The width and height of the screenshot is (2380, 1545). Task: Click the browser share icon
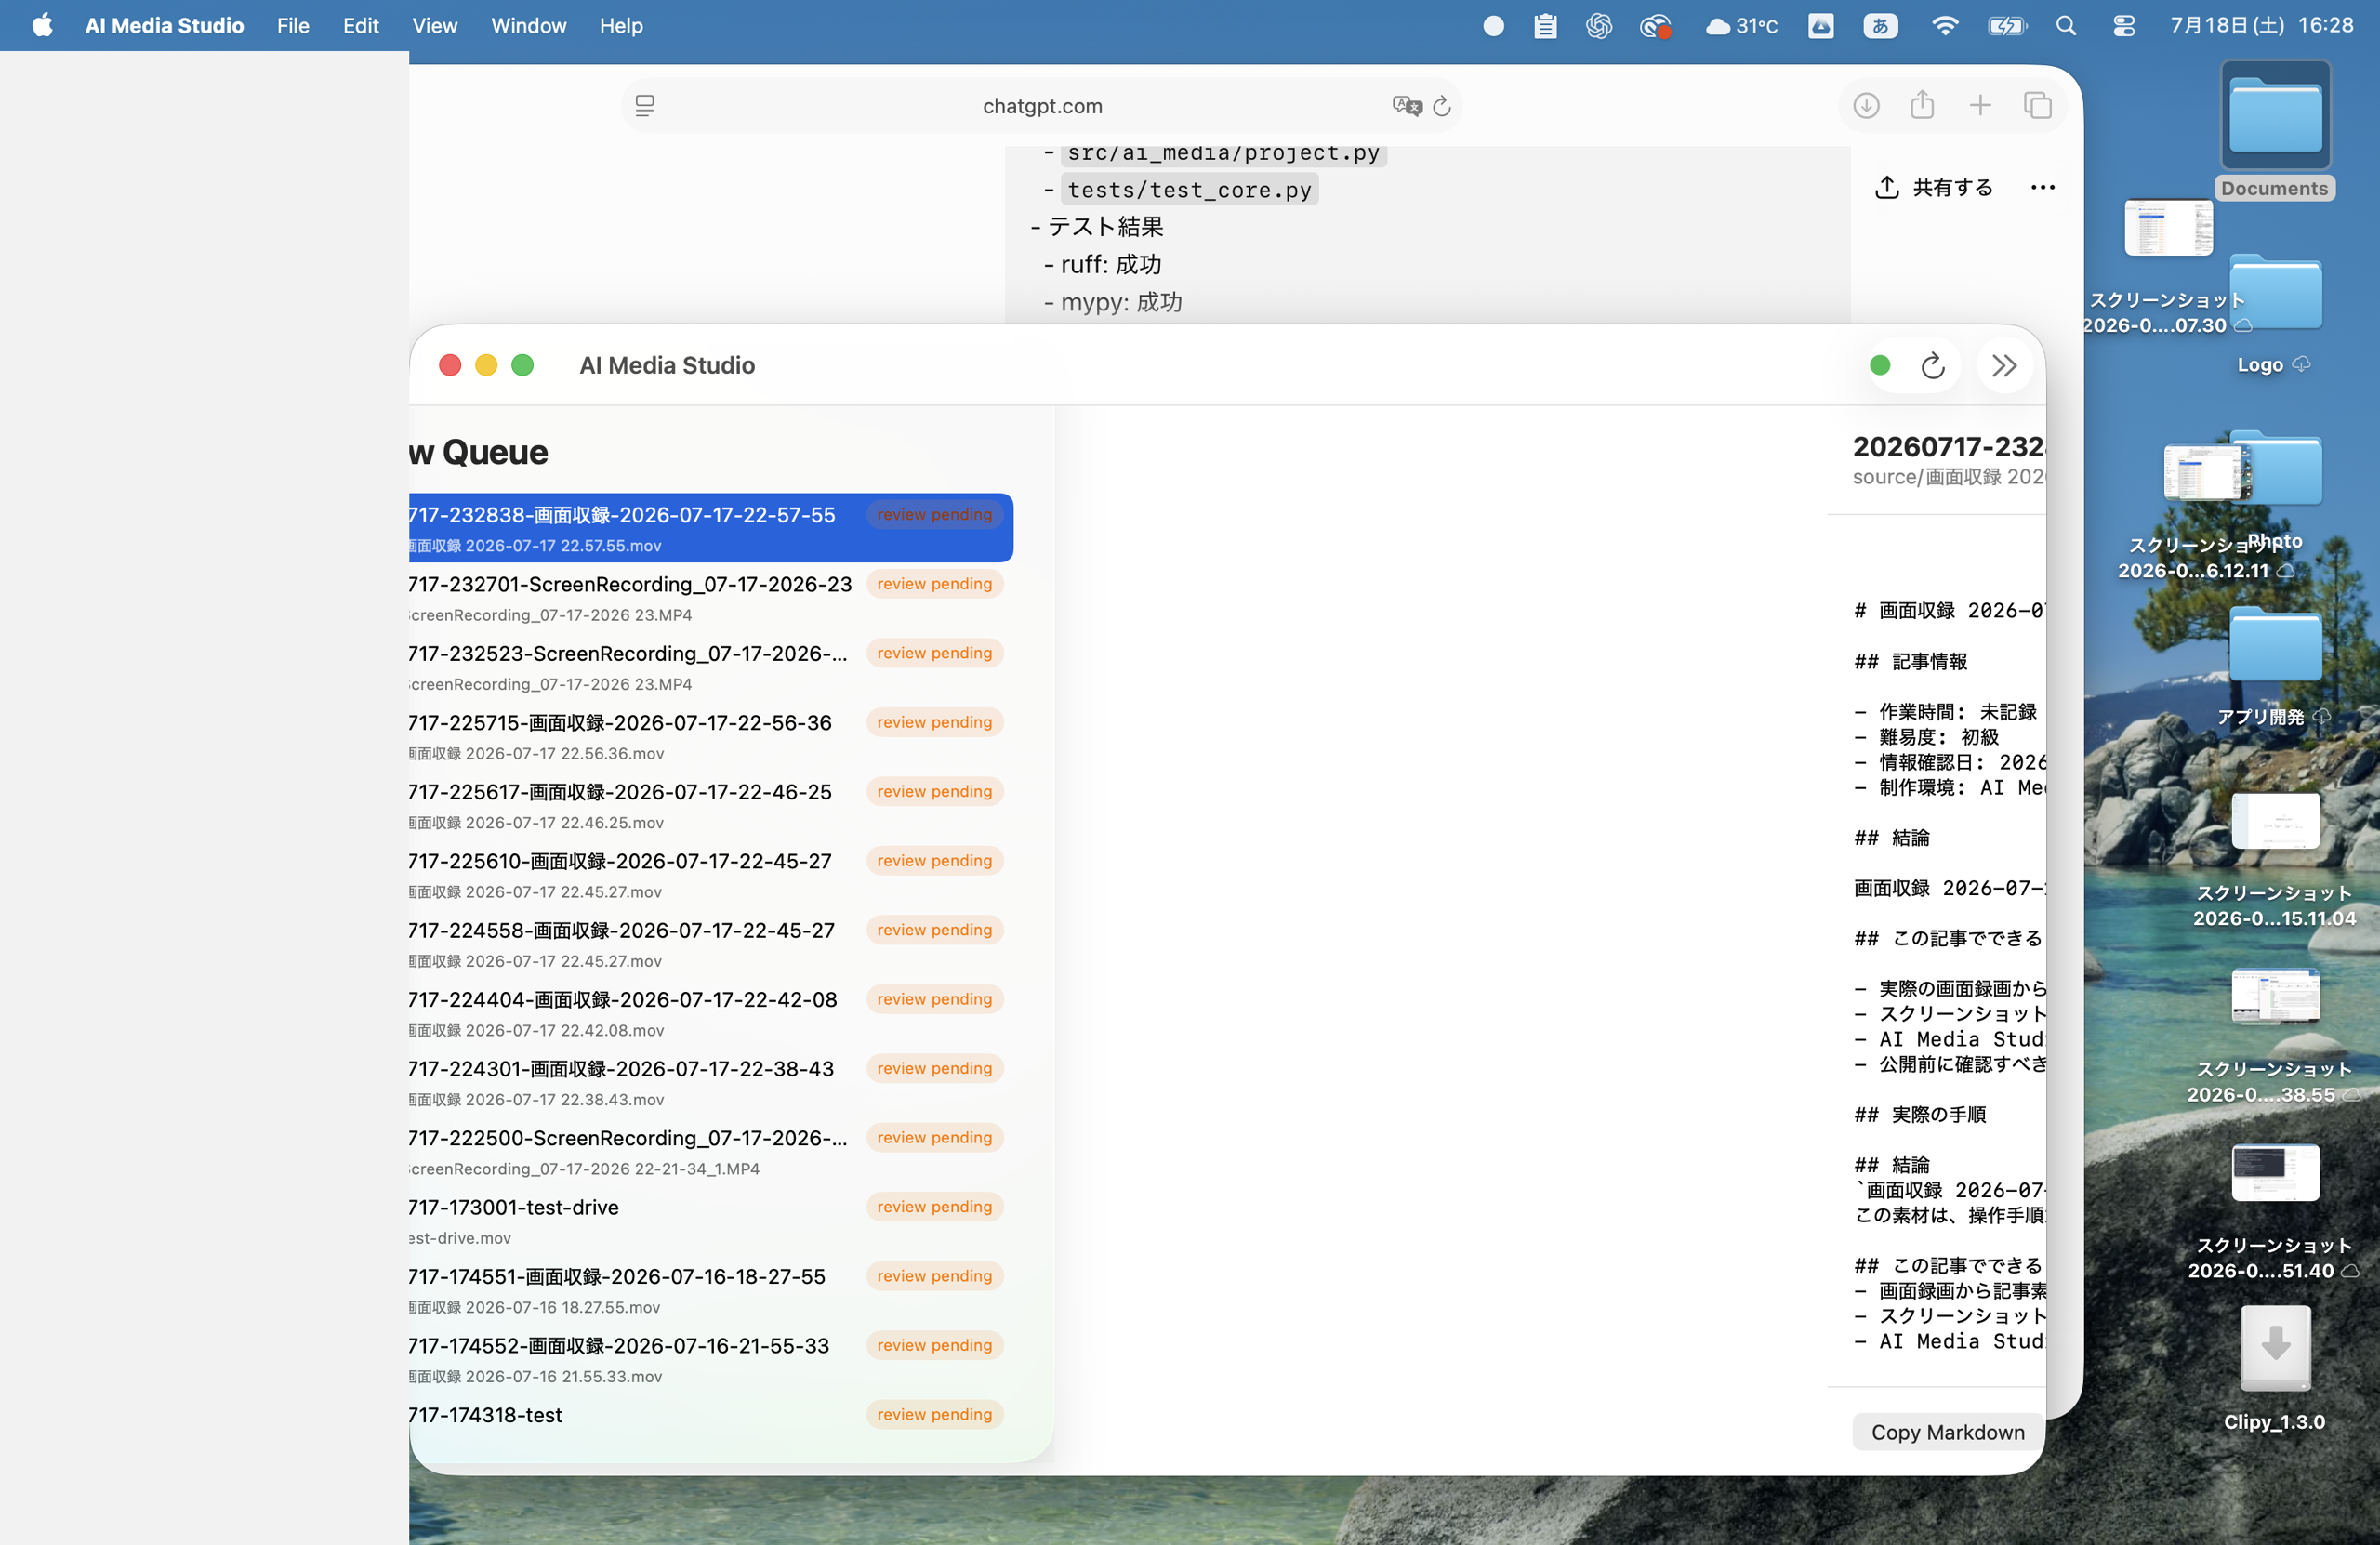pyautogui.click(x=1922, y=104)
